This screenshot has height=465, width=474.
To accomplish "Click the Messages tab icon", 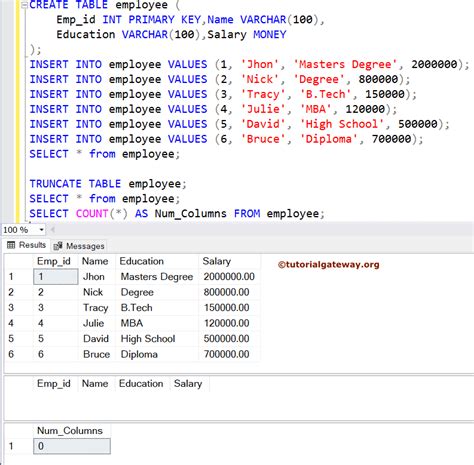I will [x=58, y=246].
